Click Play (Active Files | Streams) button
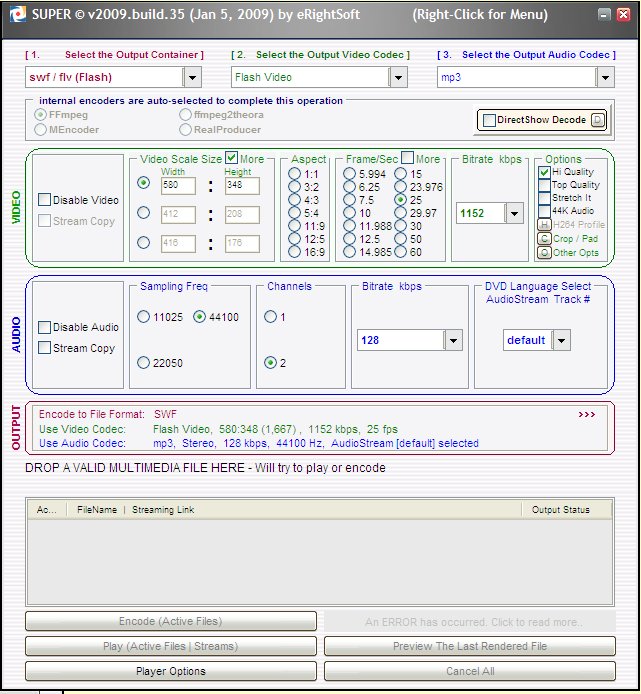The image size is (641, 694). pos(171,646)
